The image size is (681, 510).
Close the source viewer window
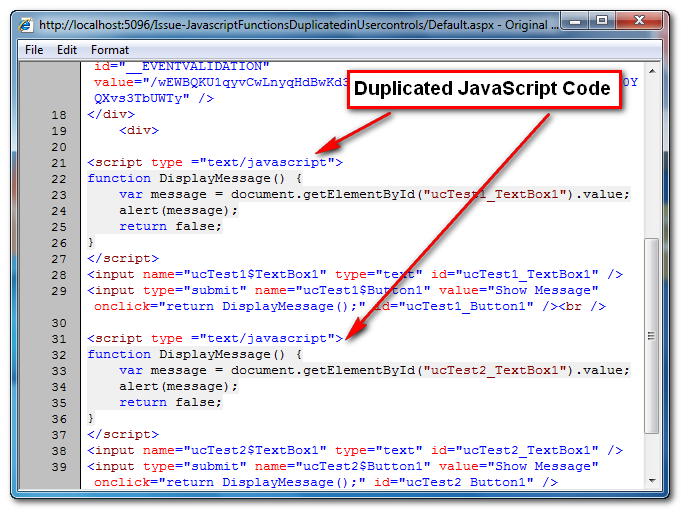point(639,20)
